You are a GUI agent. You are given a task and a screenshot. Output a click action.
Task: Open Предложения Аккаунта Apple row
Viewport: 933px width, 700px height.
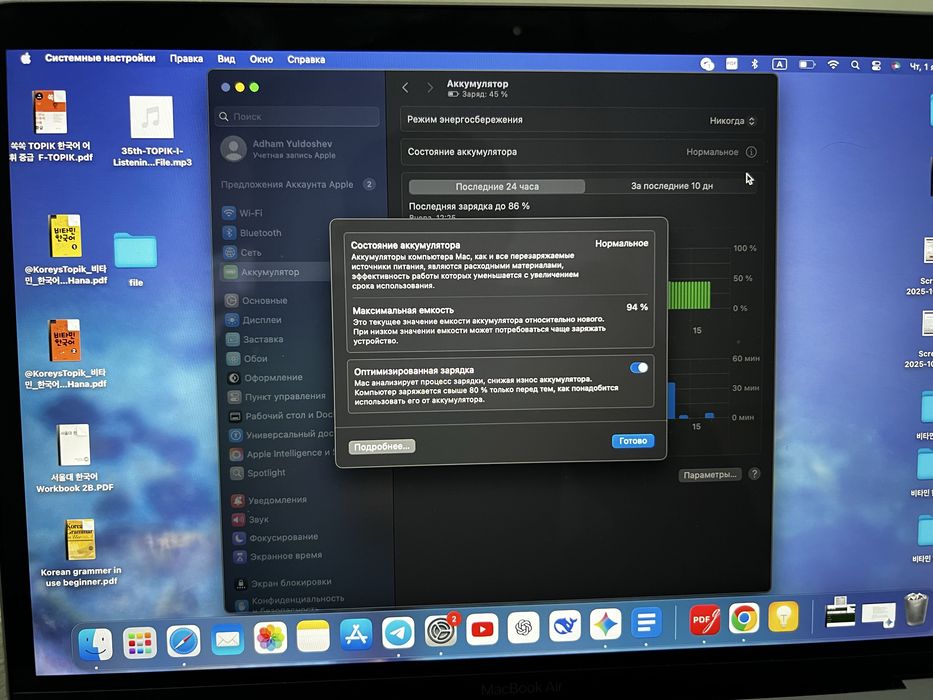[x=298, y=185]
